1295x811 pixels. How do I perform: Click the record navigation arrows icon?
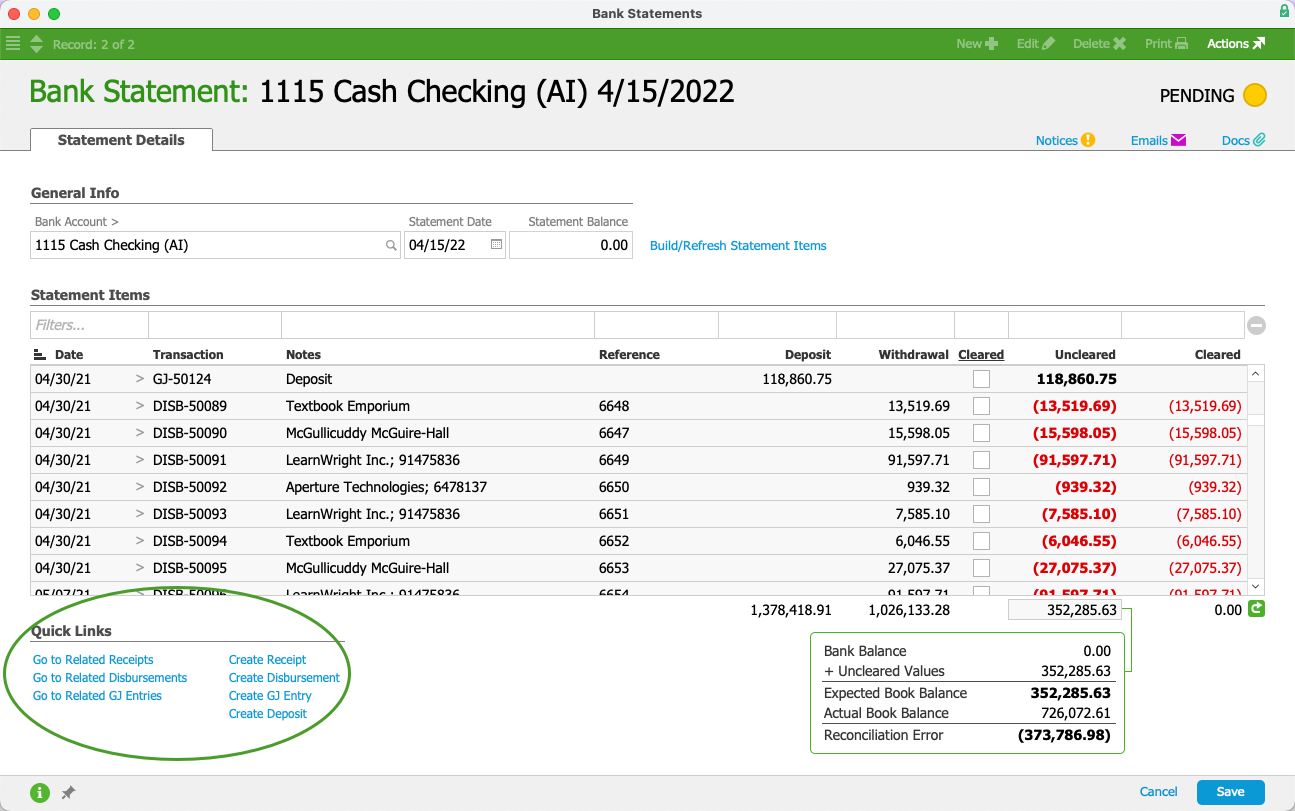point(37,44)
